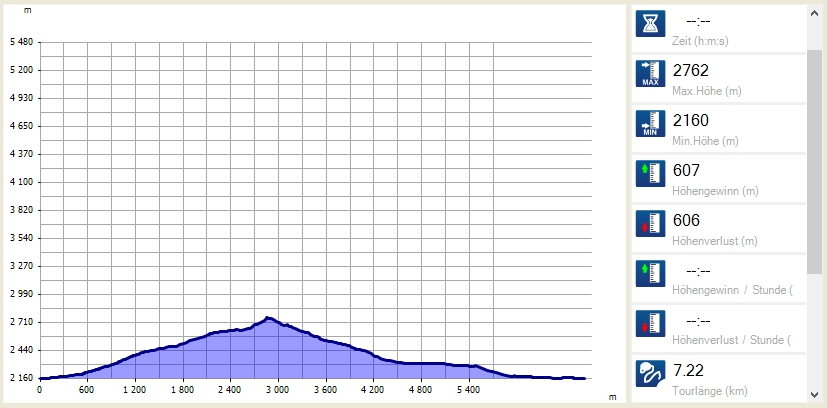
Task: Click the scrollbar down arrow
Action: (814, 395)
